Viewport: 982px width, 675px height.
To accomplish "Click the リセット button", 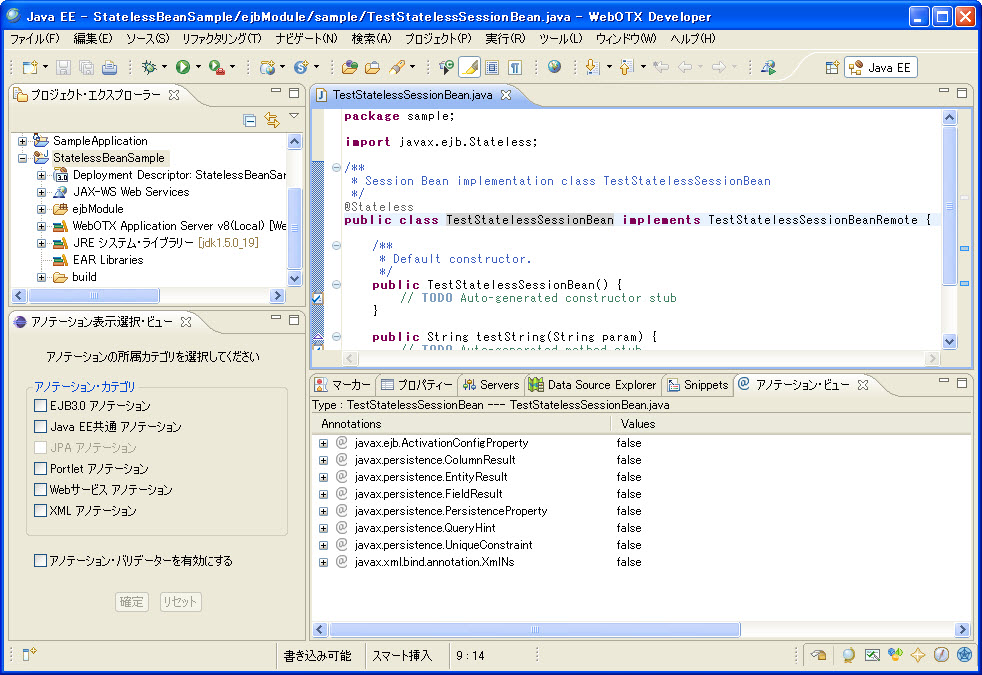I will click(180, 601).
